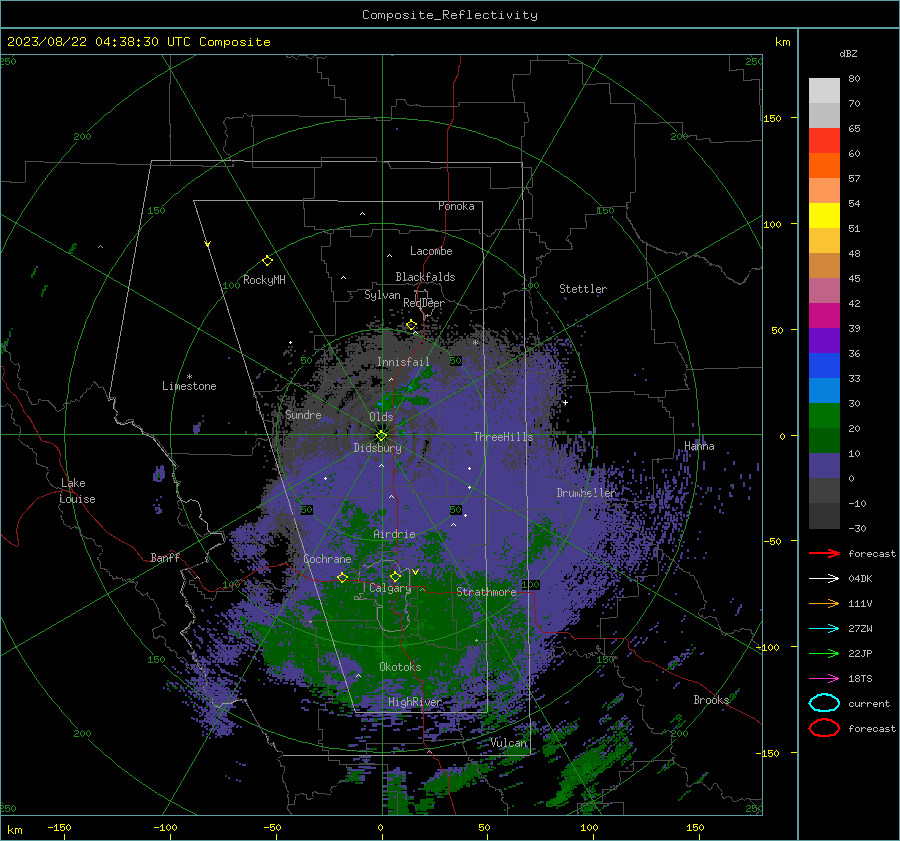Image resolution: width=900 pixels, height=841 pixels.
Task: Click the cyan current ellipse icon
Action: (x=824, y=703)
